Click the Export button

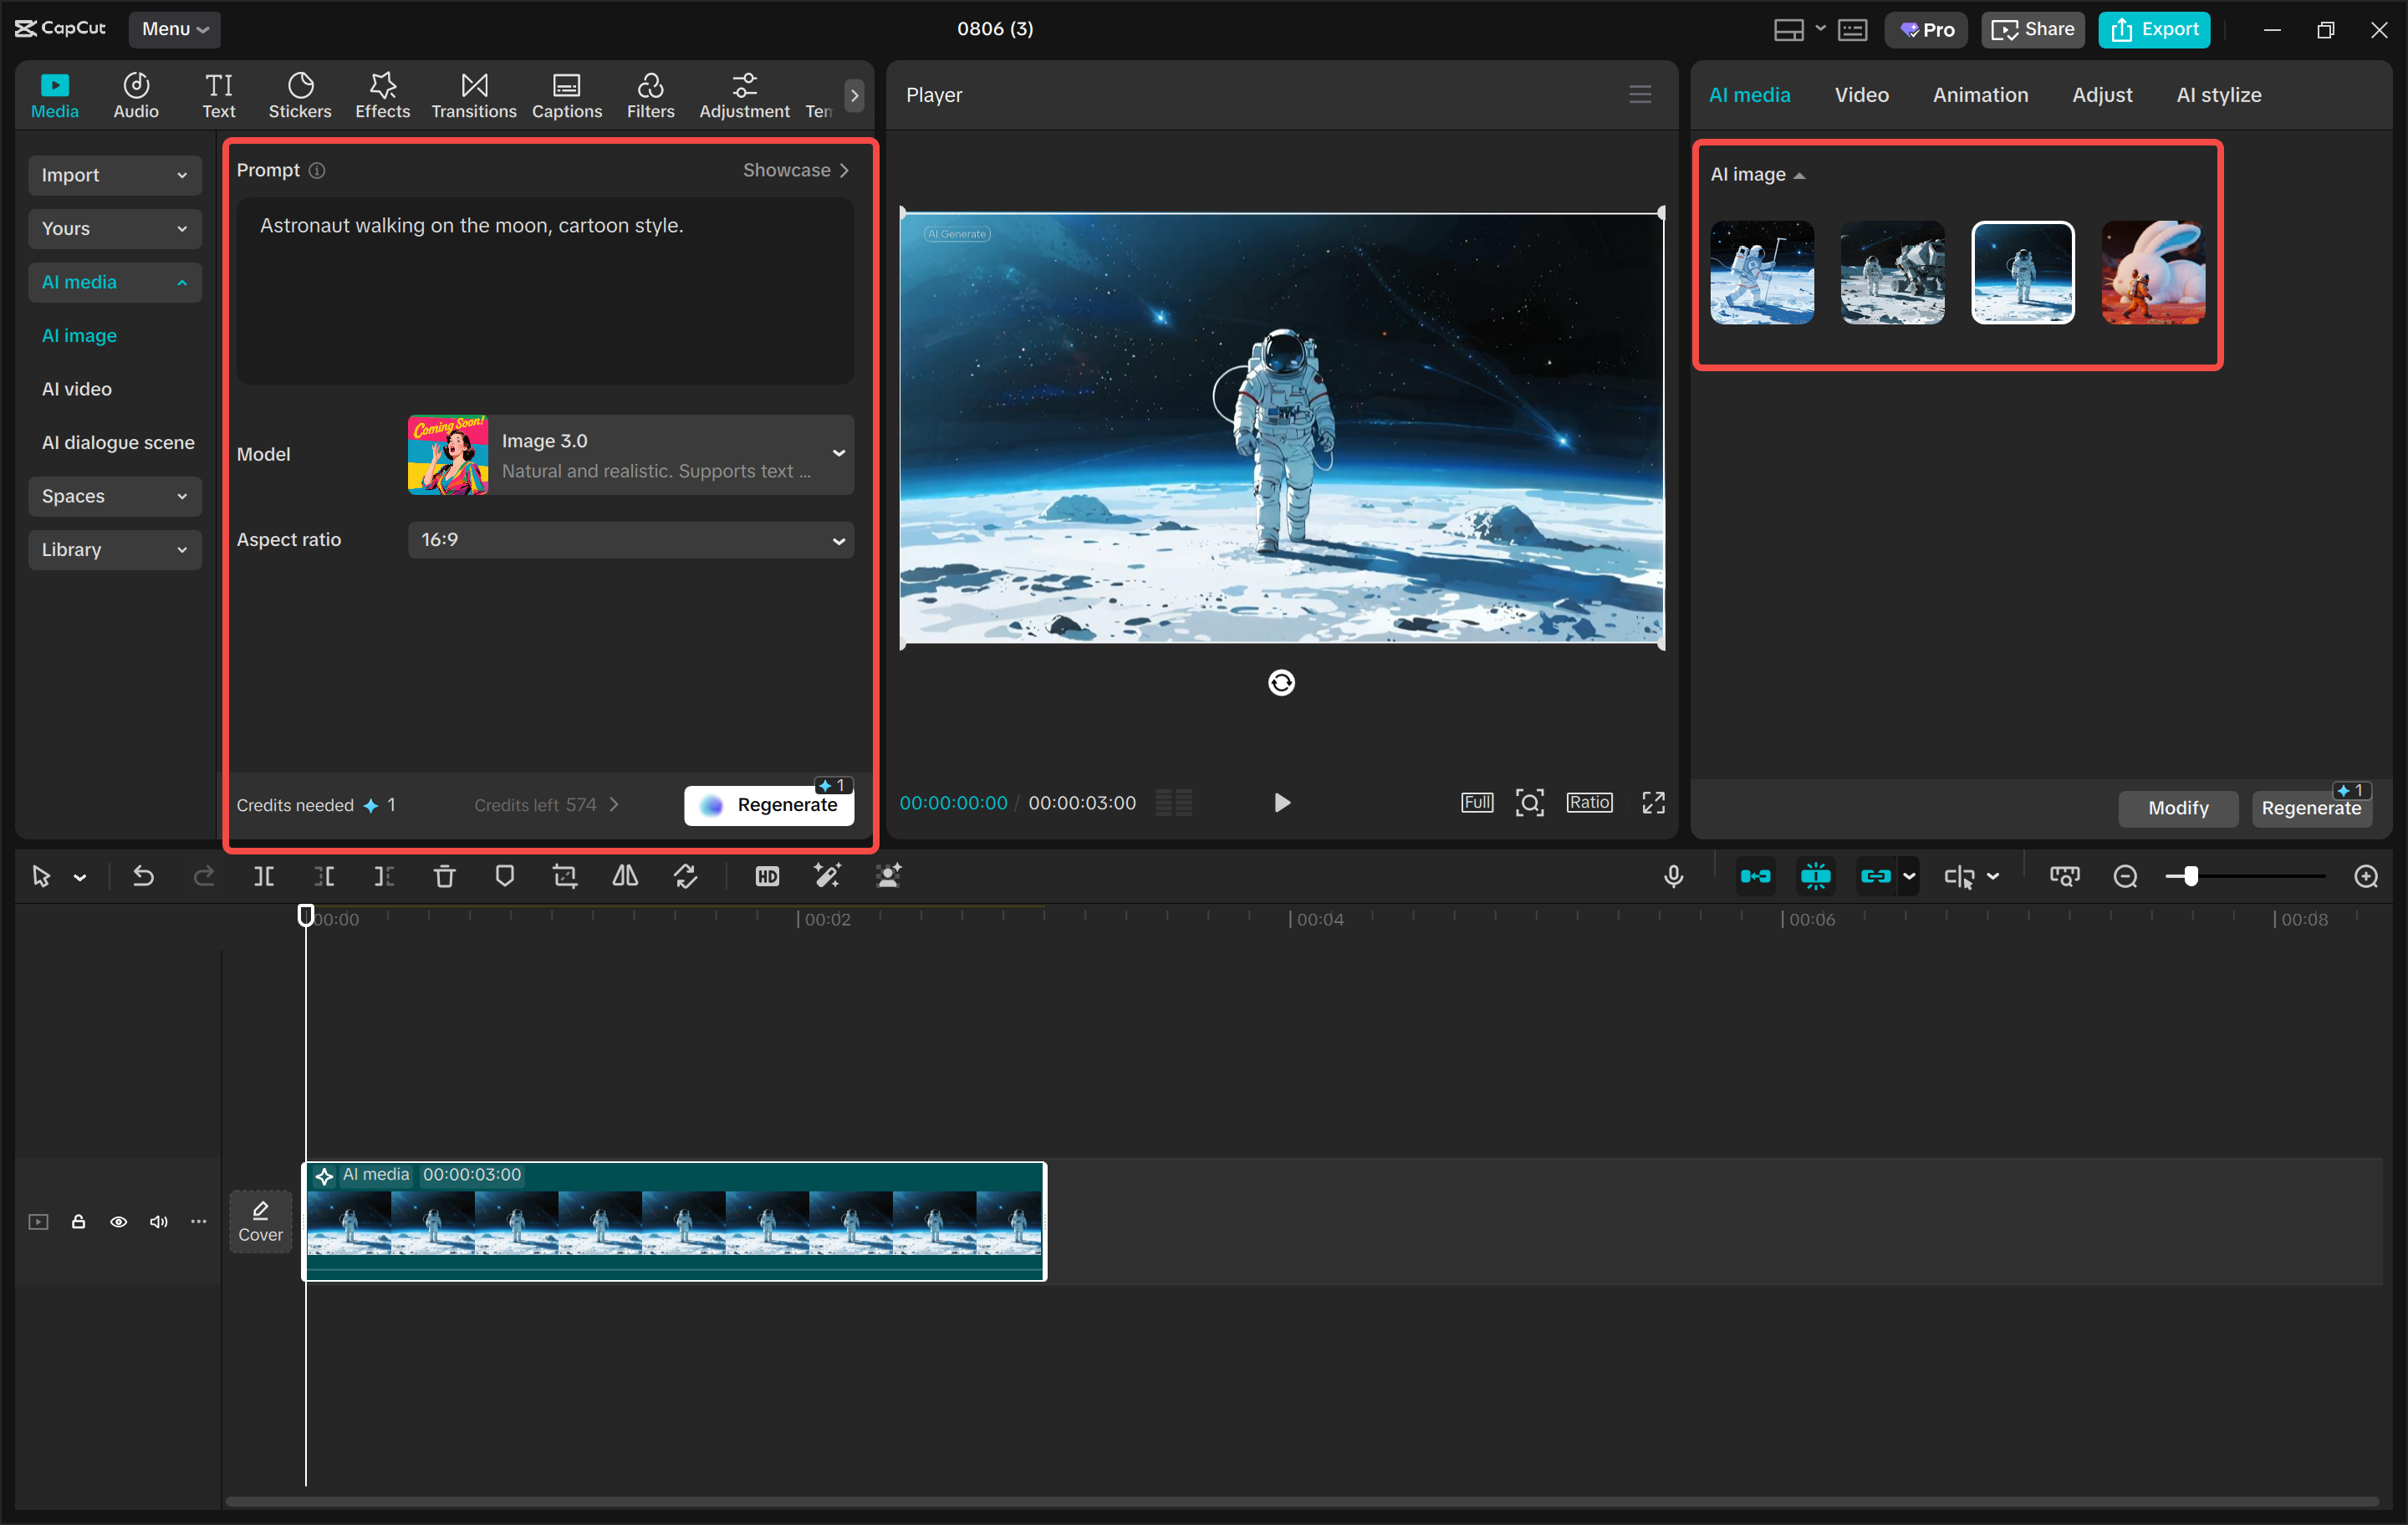tap(2154, 29)
